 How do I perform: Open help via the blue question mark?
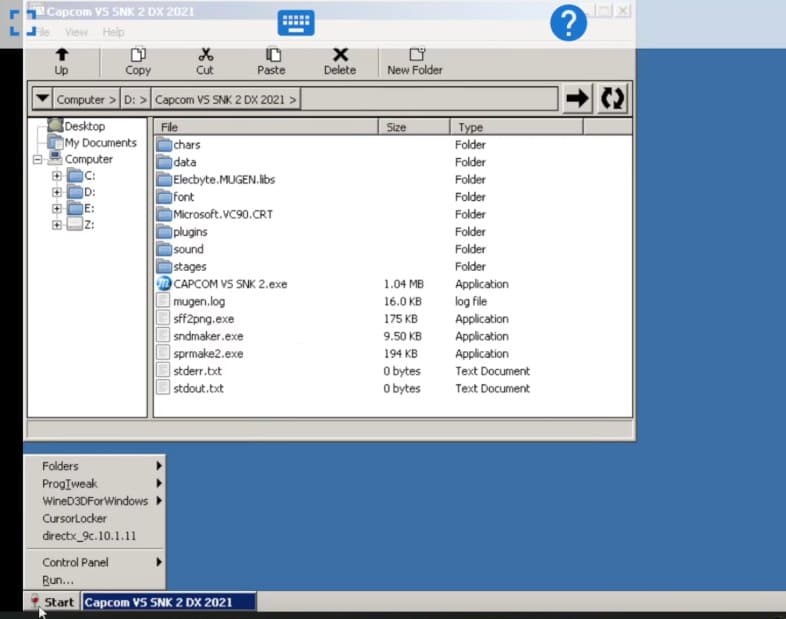tap(568, 23)
